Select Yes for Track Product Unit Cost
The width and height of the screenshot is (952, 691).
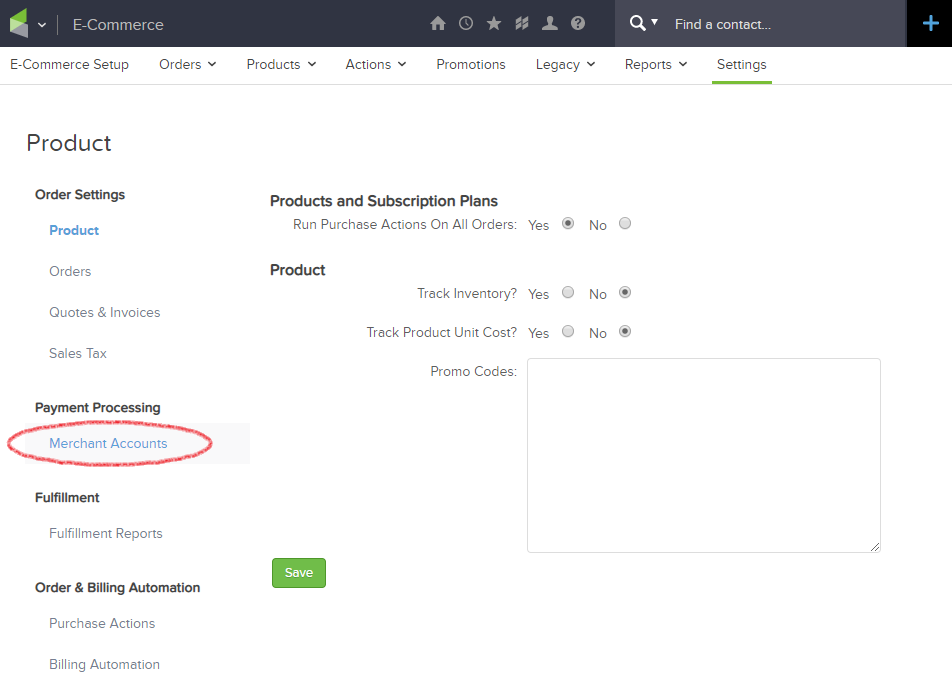pyautogui.click(x=568, y=332)
